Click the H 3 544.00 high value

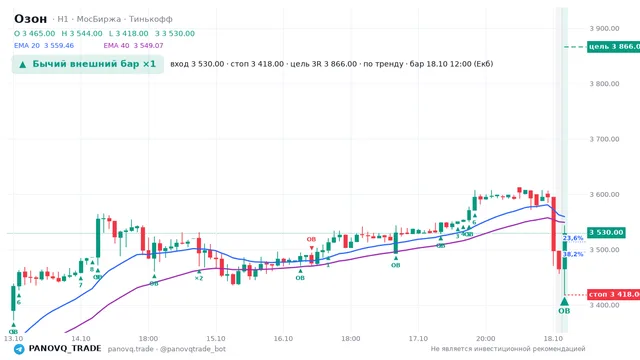point(82,33)
